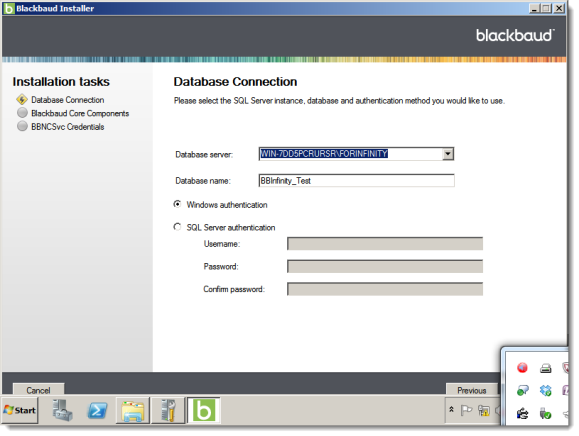Viewport: 579px width, 436px height.
Task: Click the USB network connection tray icon
Action: (x=522, y=413)
